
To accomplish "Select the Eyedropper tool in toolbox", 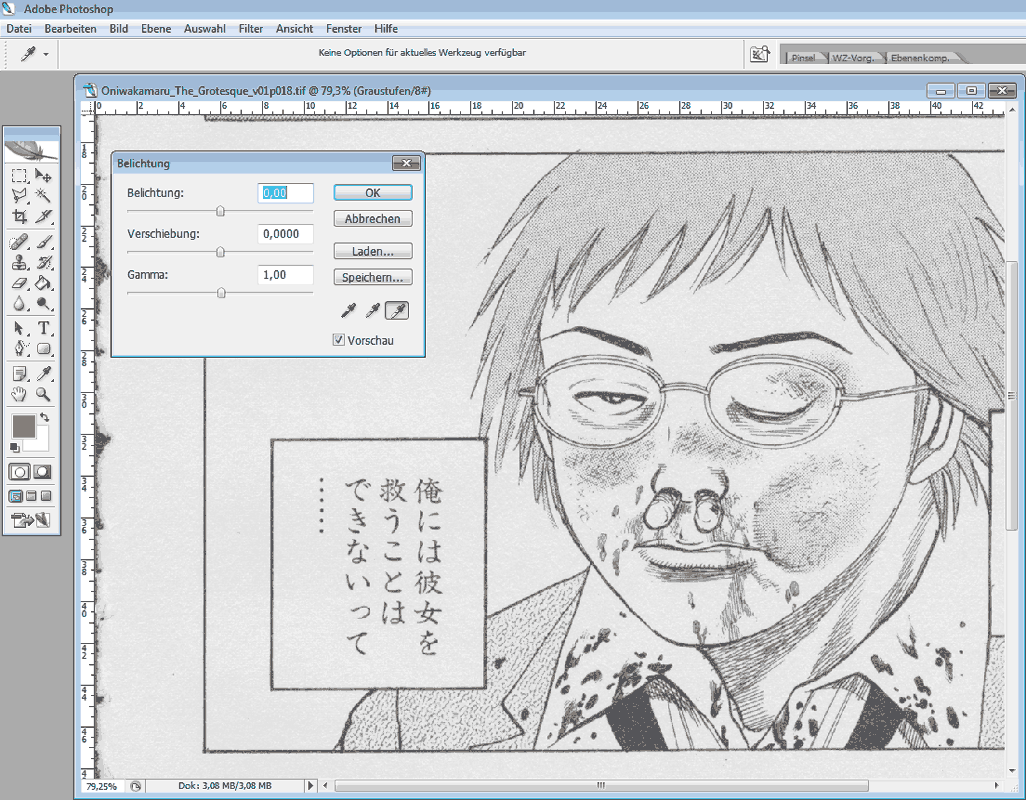I will (43, 374).
